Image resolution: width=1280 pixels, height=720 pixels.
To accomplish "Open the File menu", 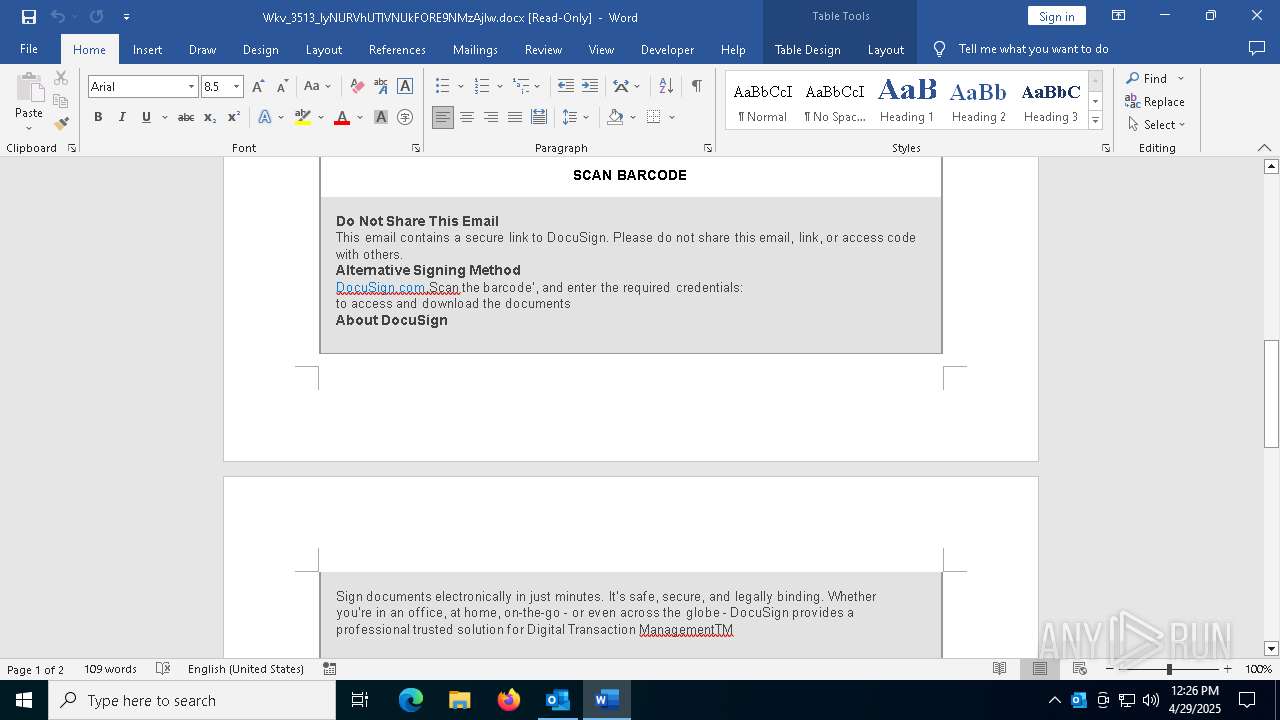I will tap(29, 49).
